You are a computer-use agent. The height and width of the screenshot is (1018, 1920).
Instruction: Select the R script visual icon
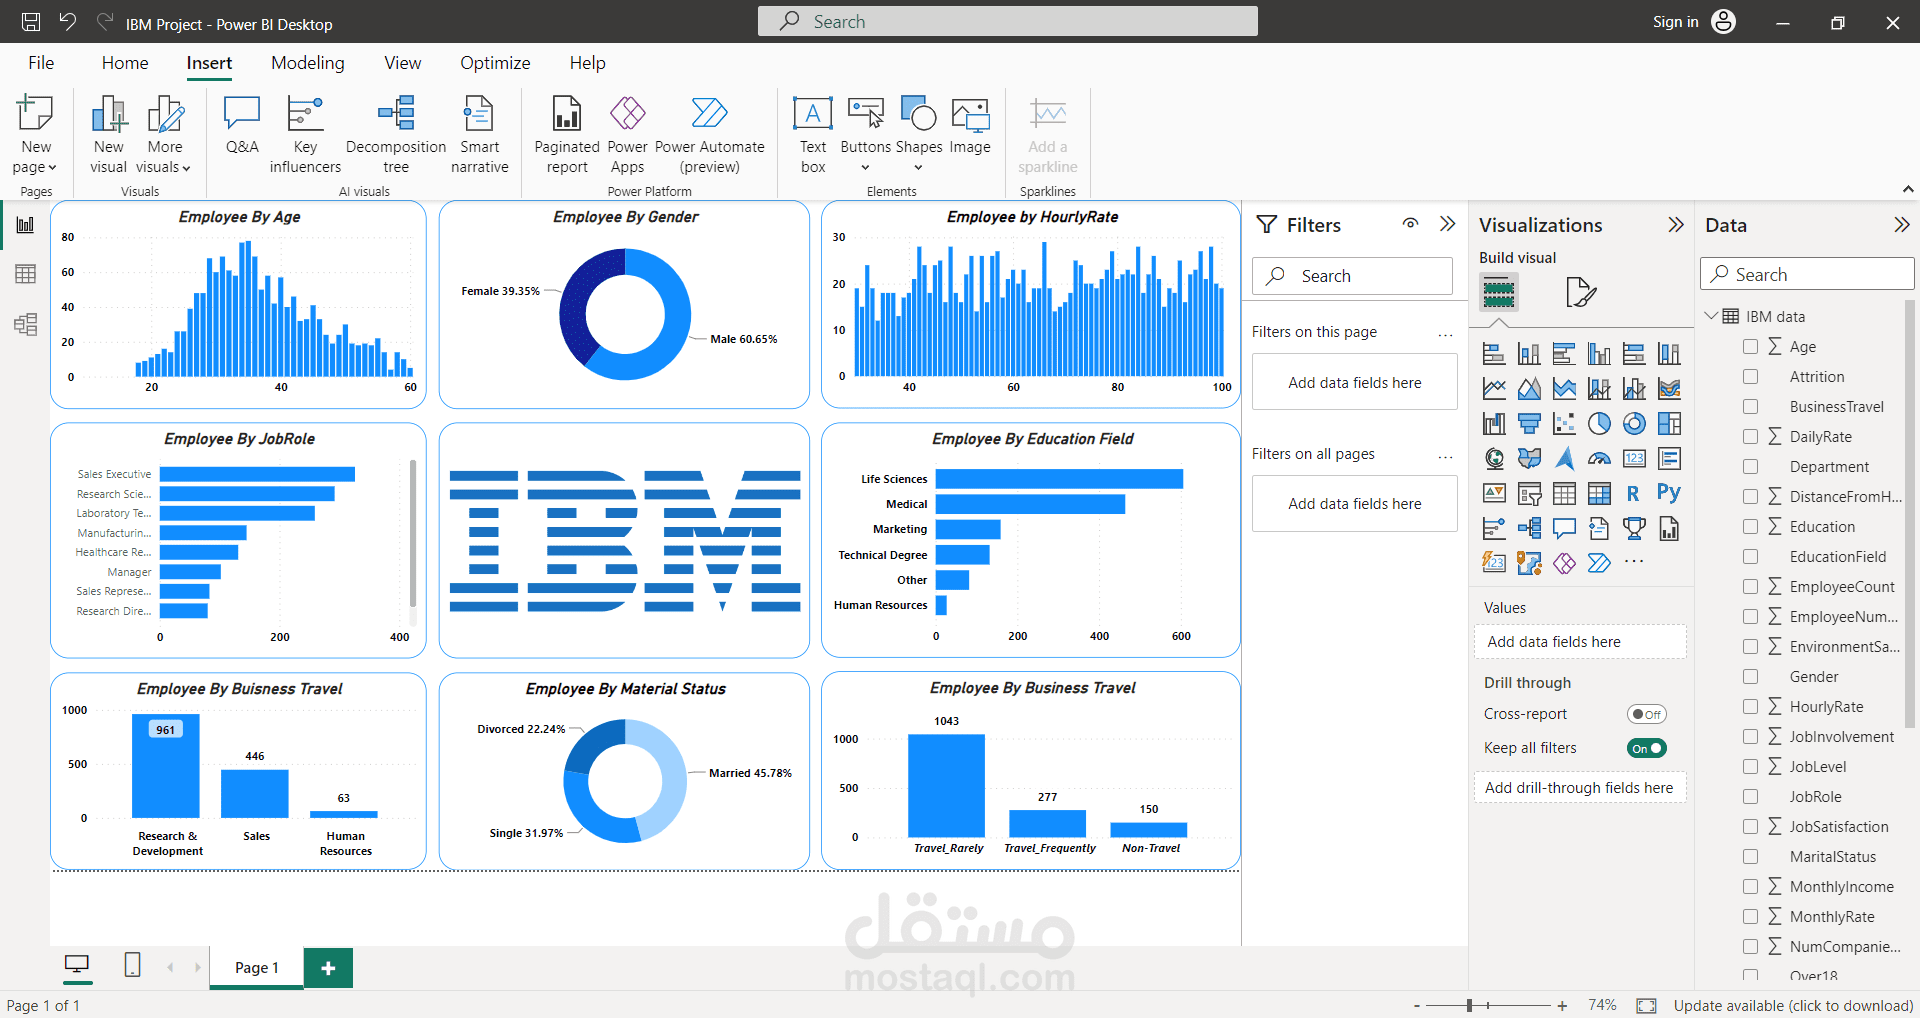[1633, 494]
